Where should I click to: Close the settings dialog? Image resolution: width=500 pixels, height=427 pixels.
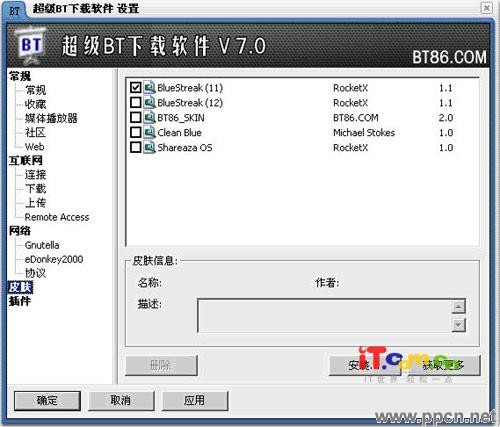pyautogui.click(x=486, y=7)
